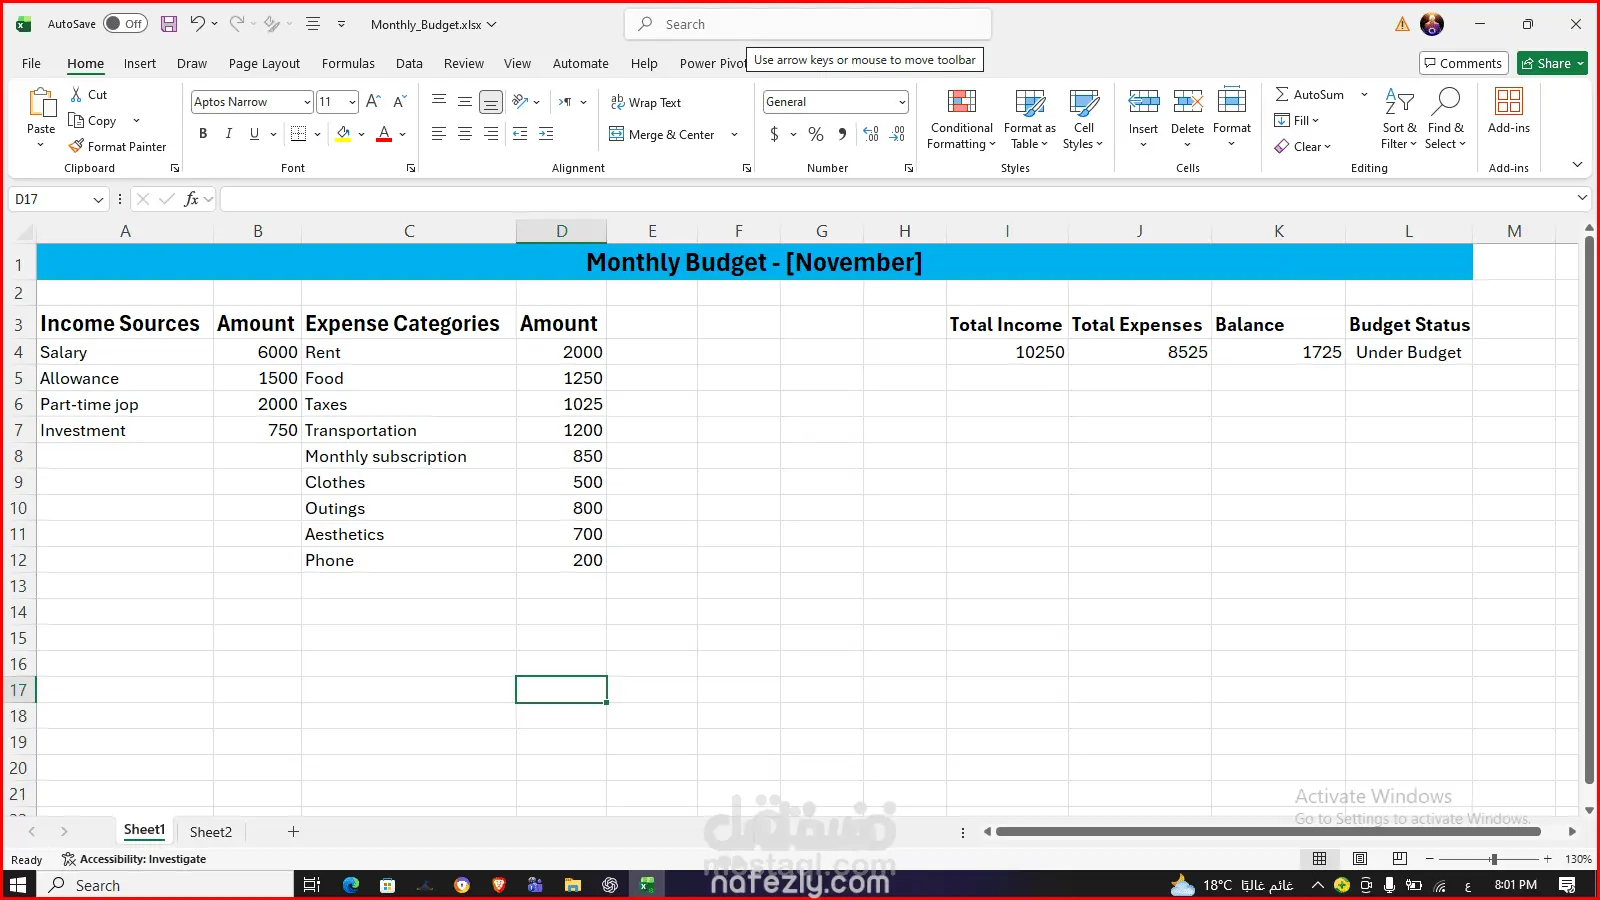
Task: Click the Cut scissors icon
Action: click(x=76, y=94)
